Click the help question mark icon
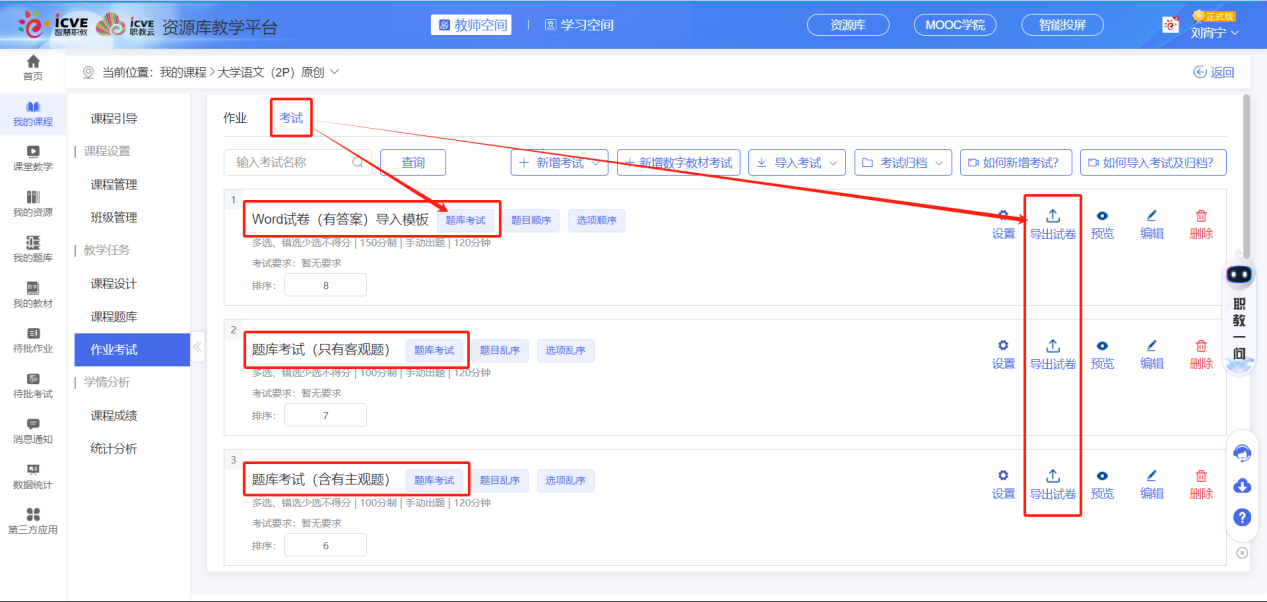This screenshot has width=1267, height=602. 1242,517
